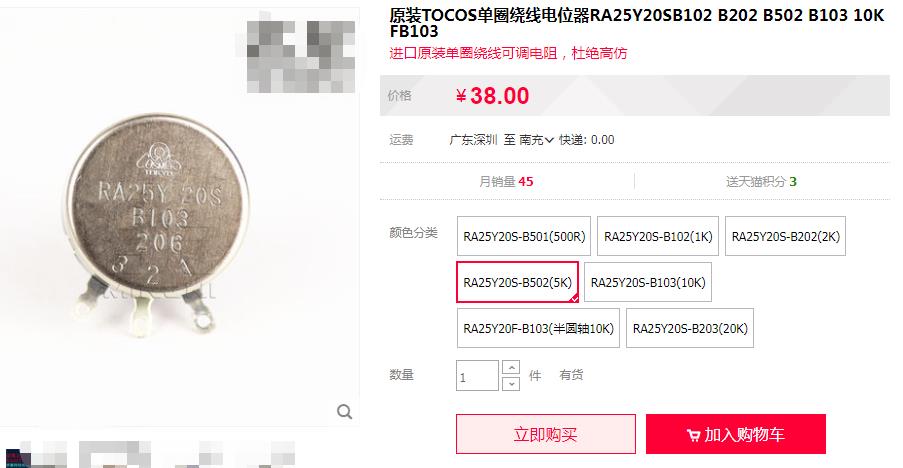
Task: Increase quantity with the up arrow
Action: pos(511,367)
